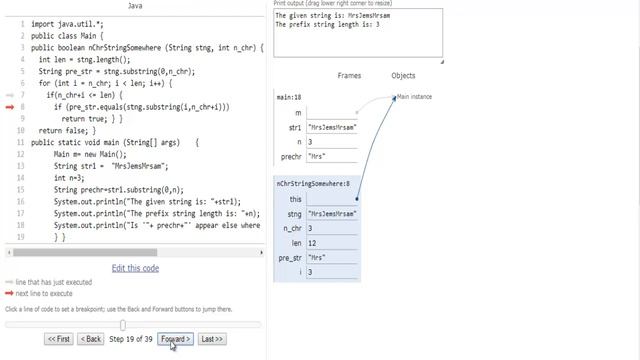Click the Forward button
640x360 pixels.
pyautogui.click(x=176, y=339)
